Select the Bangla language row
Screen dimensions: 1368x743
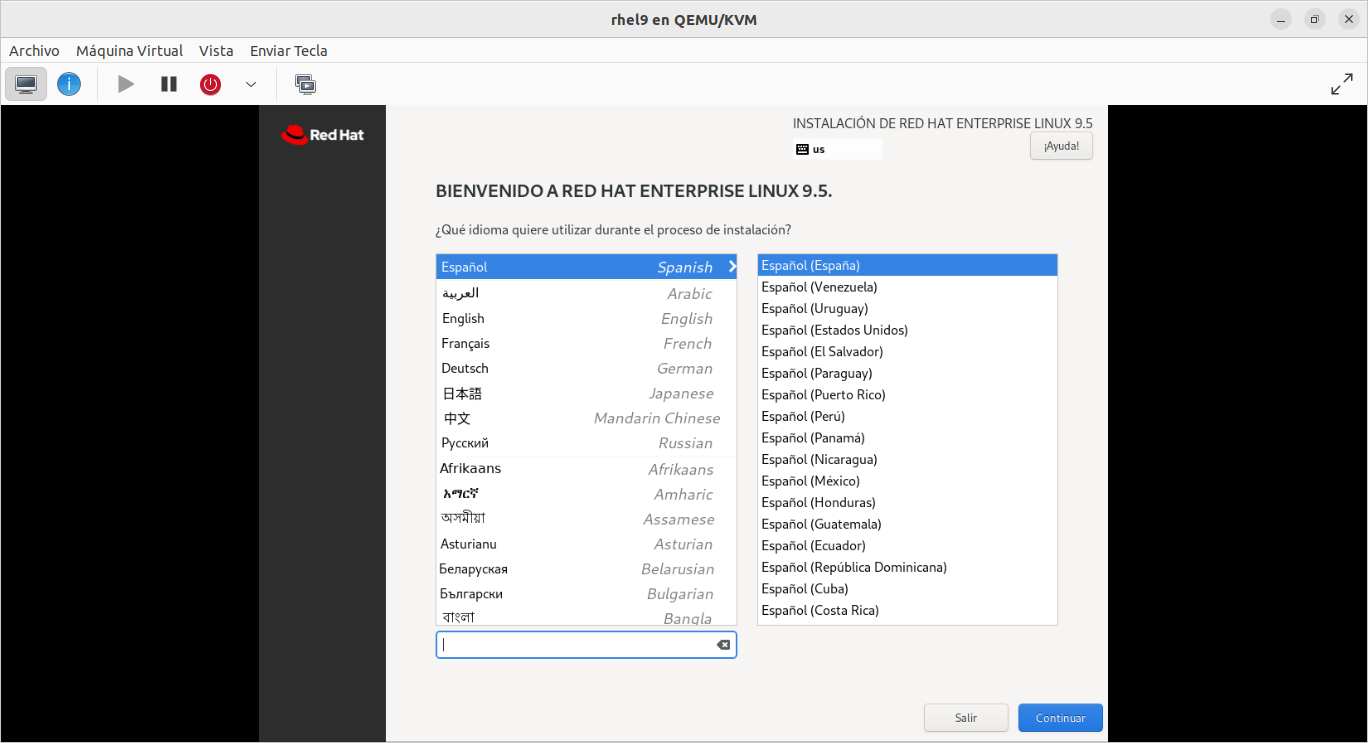tap(586, 617)
